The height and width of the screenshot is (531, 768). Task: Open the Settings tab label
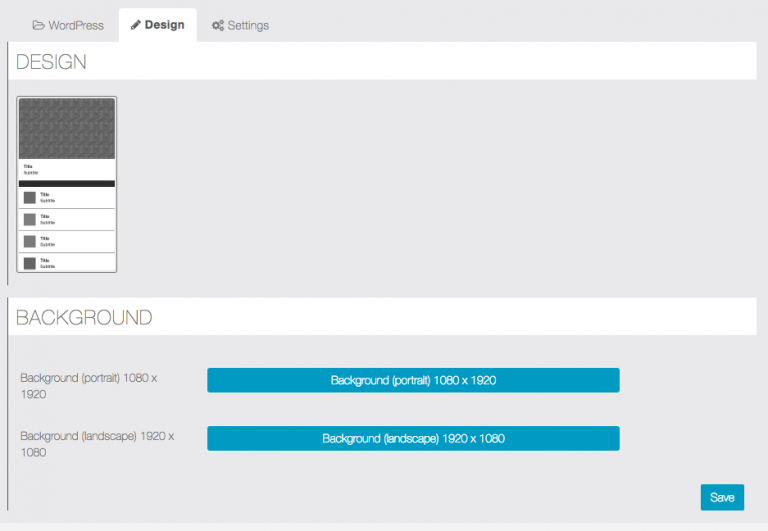coord(248,25)
